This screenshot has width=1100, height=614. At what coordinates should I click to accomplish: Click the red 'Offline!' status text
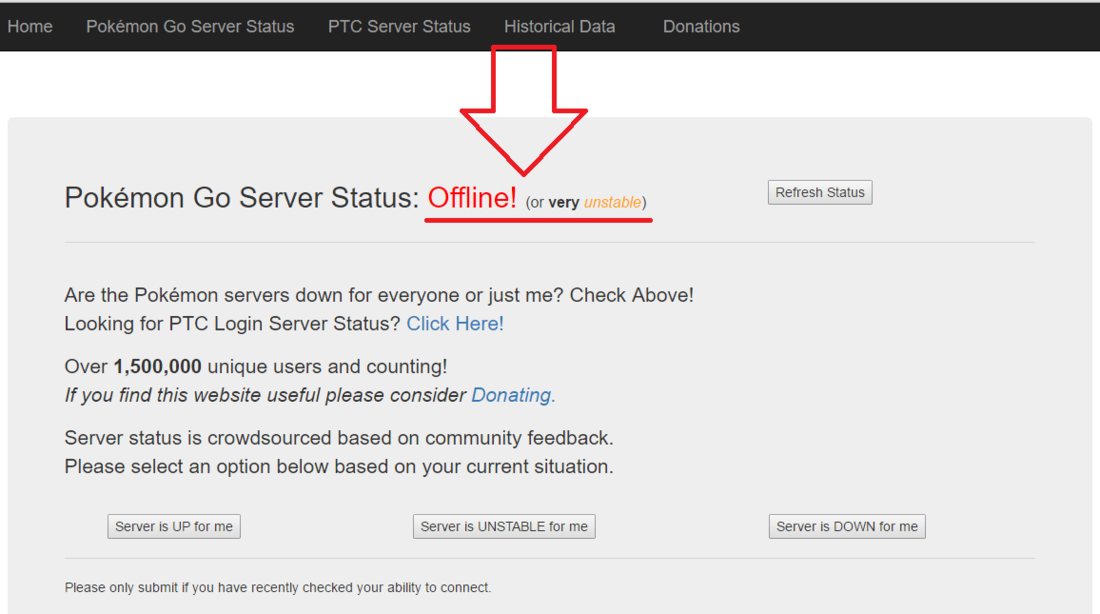472,198
